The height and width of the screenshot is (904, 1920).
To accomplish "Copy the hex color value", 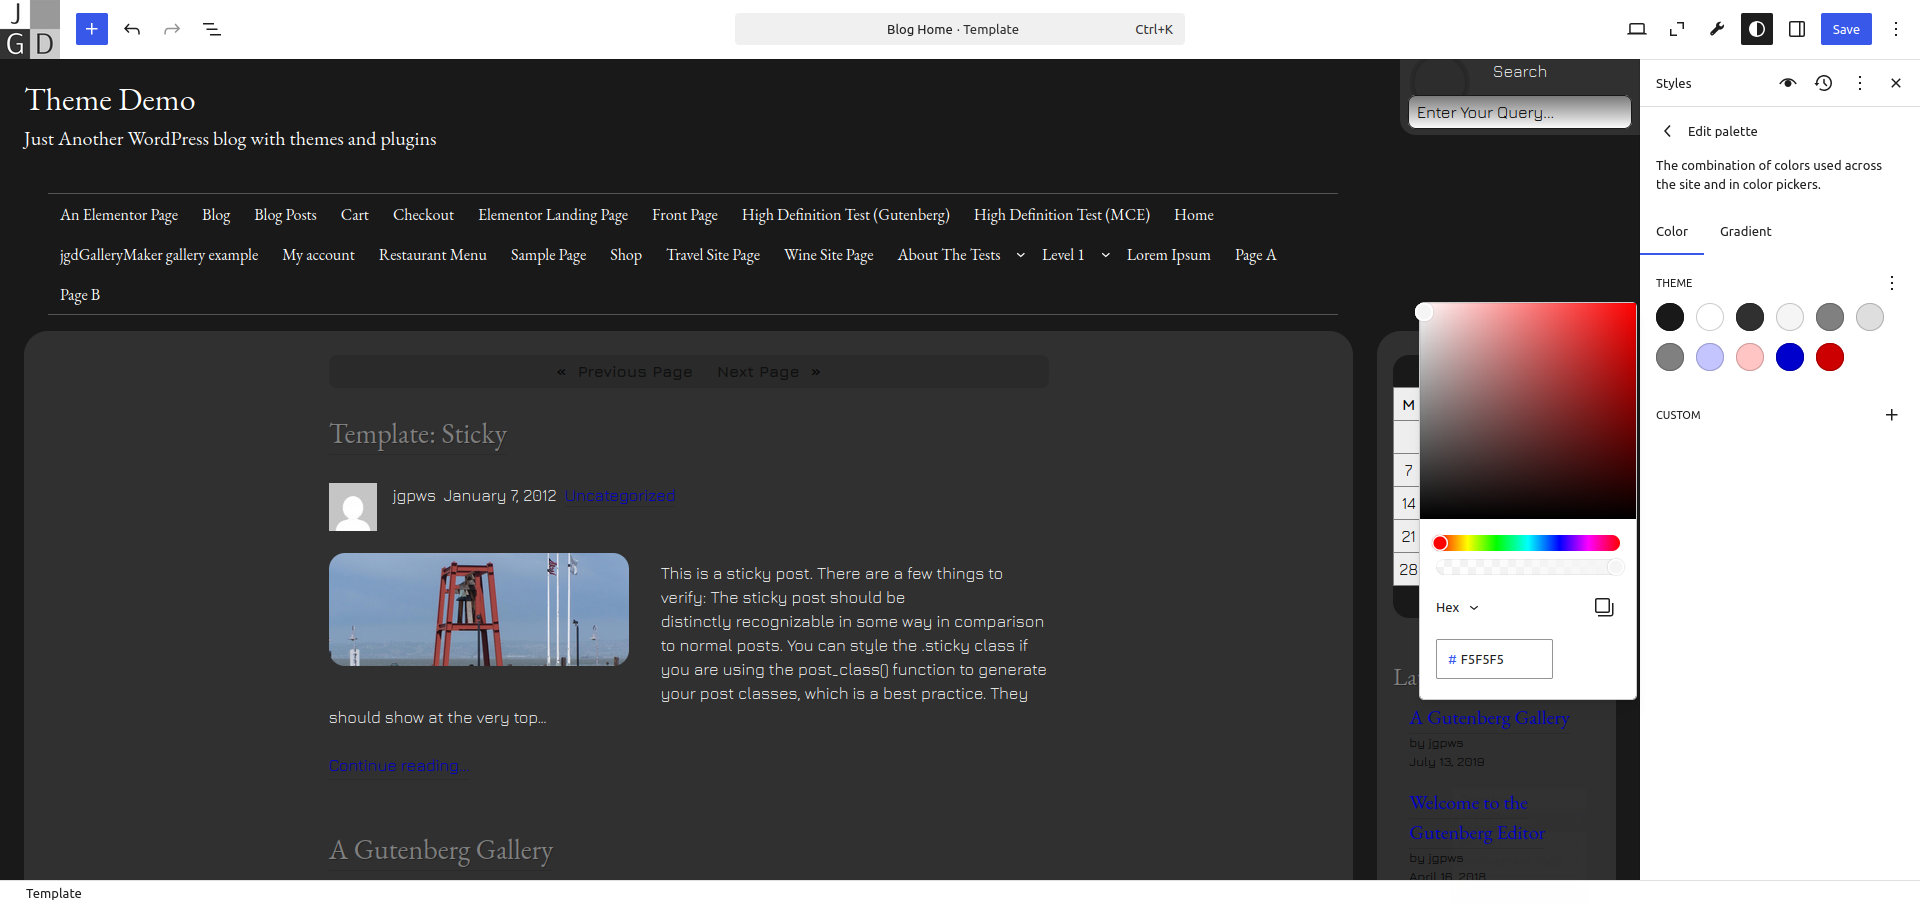I will coord(1603,607).
